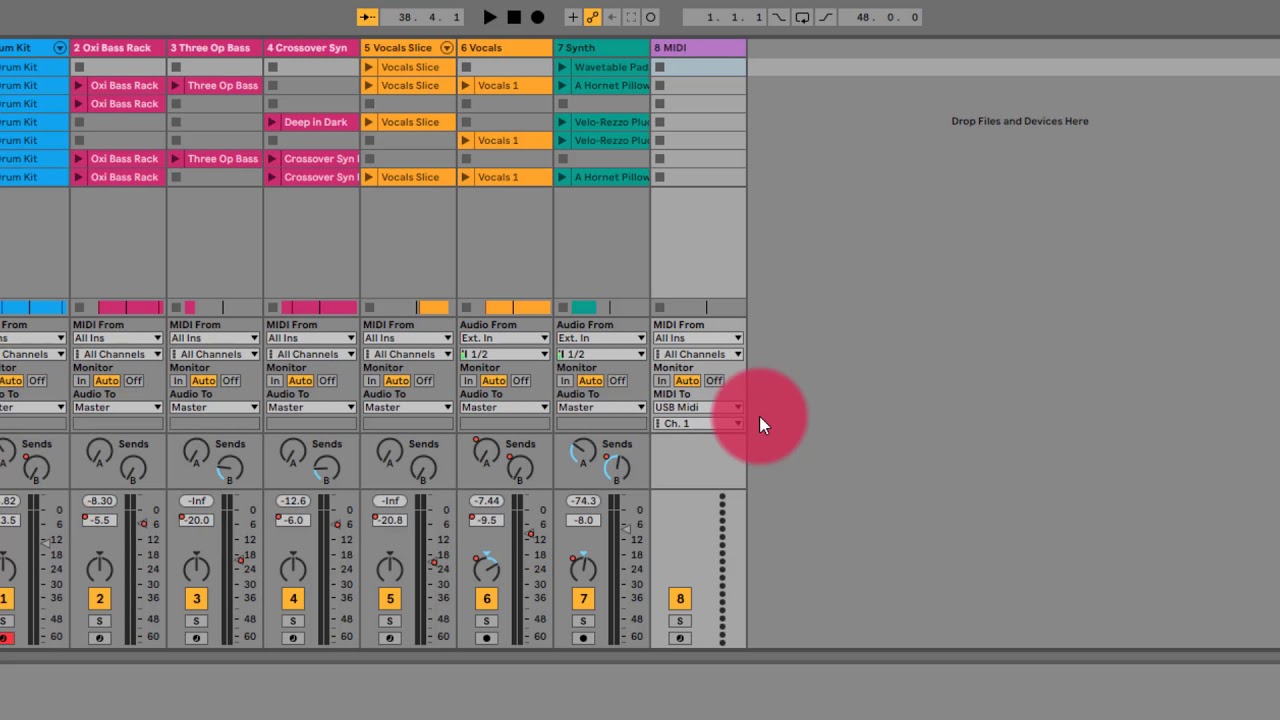This screenshot has width=1280, height=720.
Task: Enable MIDI Arrangement Overdub plus button
Action: (x=573, y=17)
